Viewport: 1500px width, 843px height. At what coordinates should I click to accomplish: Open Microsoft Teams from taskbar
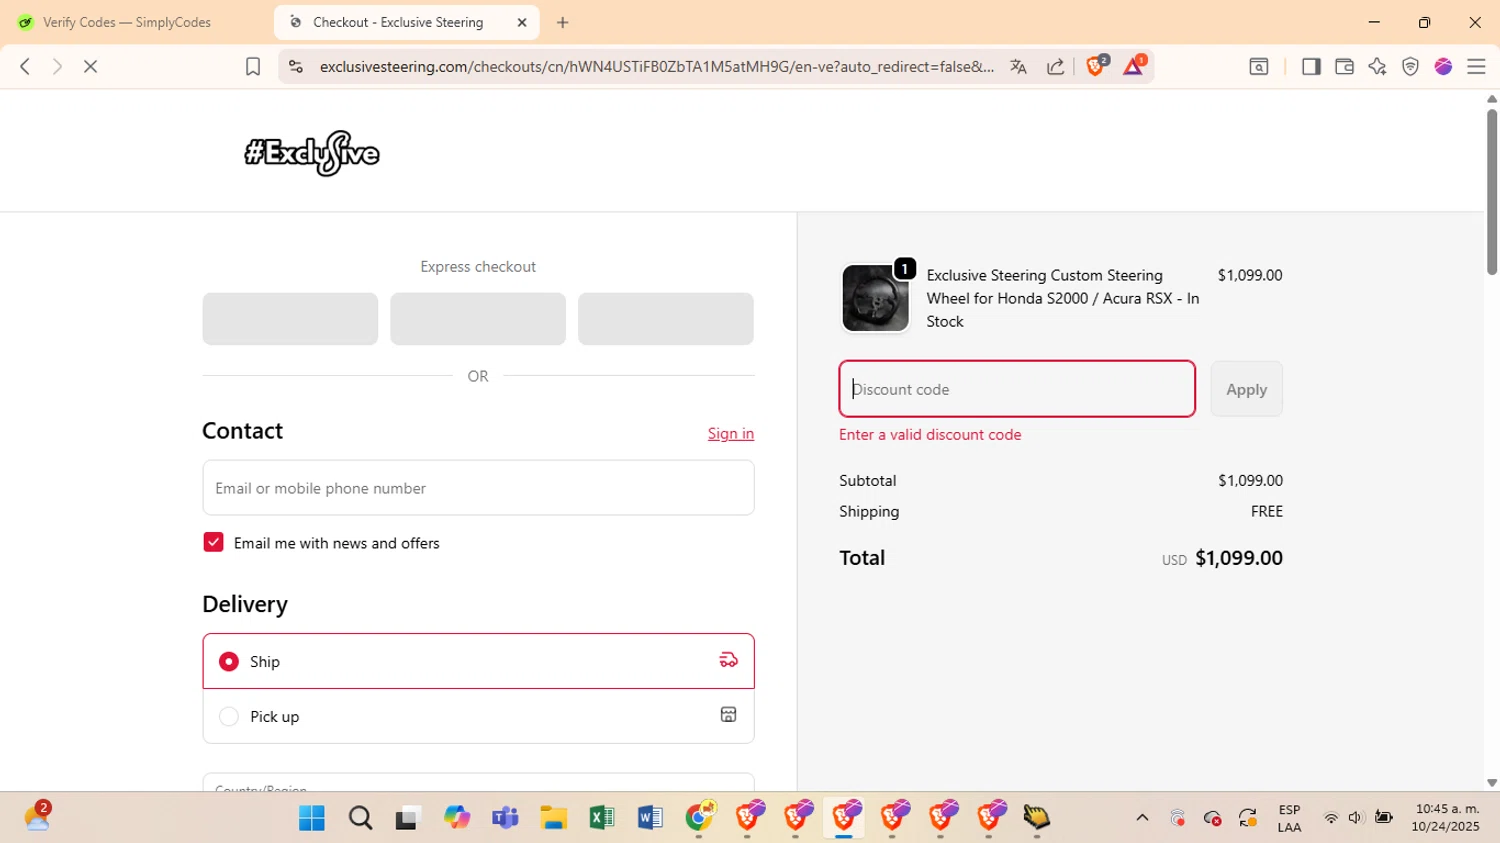coord(505,818)
